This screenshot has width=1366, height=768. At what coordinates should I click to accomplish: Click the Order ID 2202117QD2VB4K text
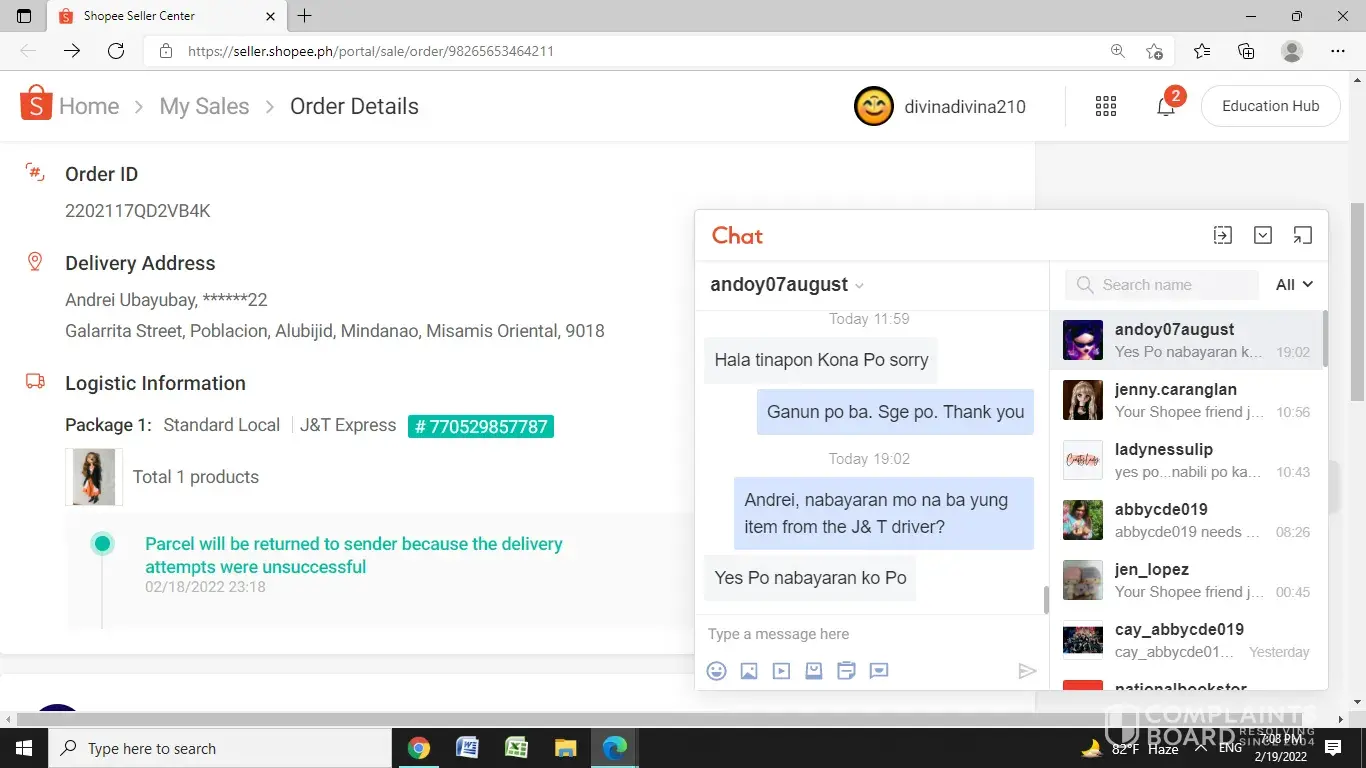click(138, 211)
